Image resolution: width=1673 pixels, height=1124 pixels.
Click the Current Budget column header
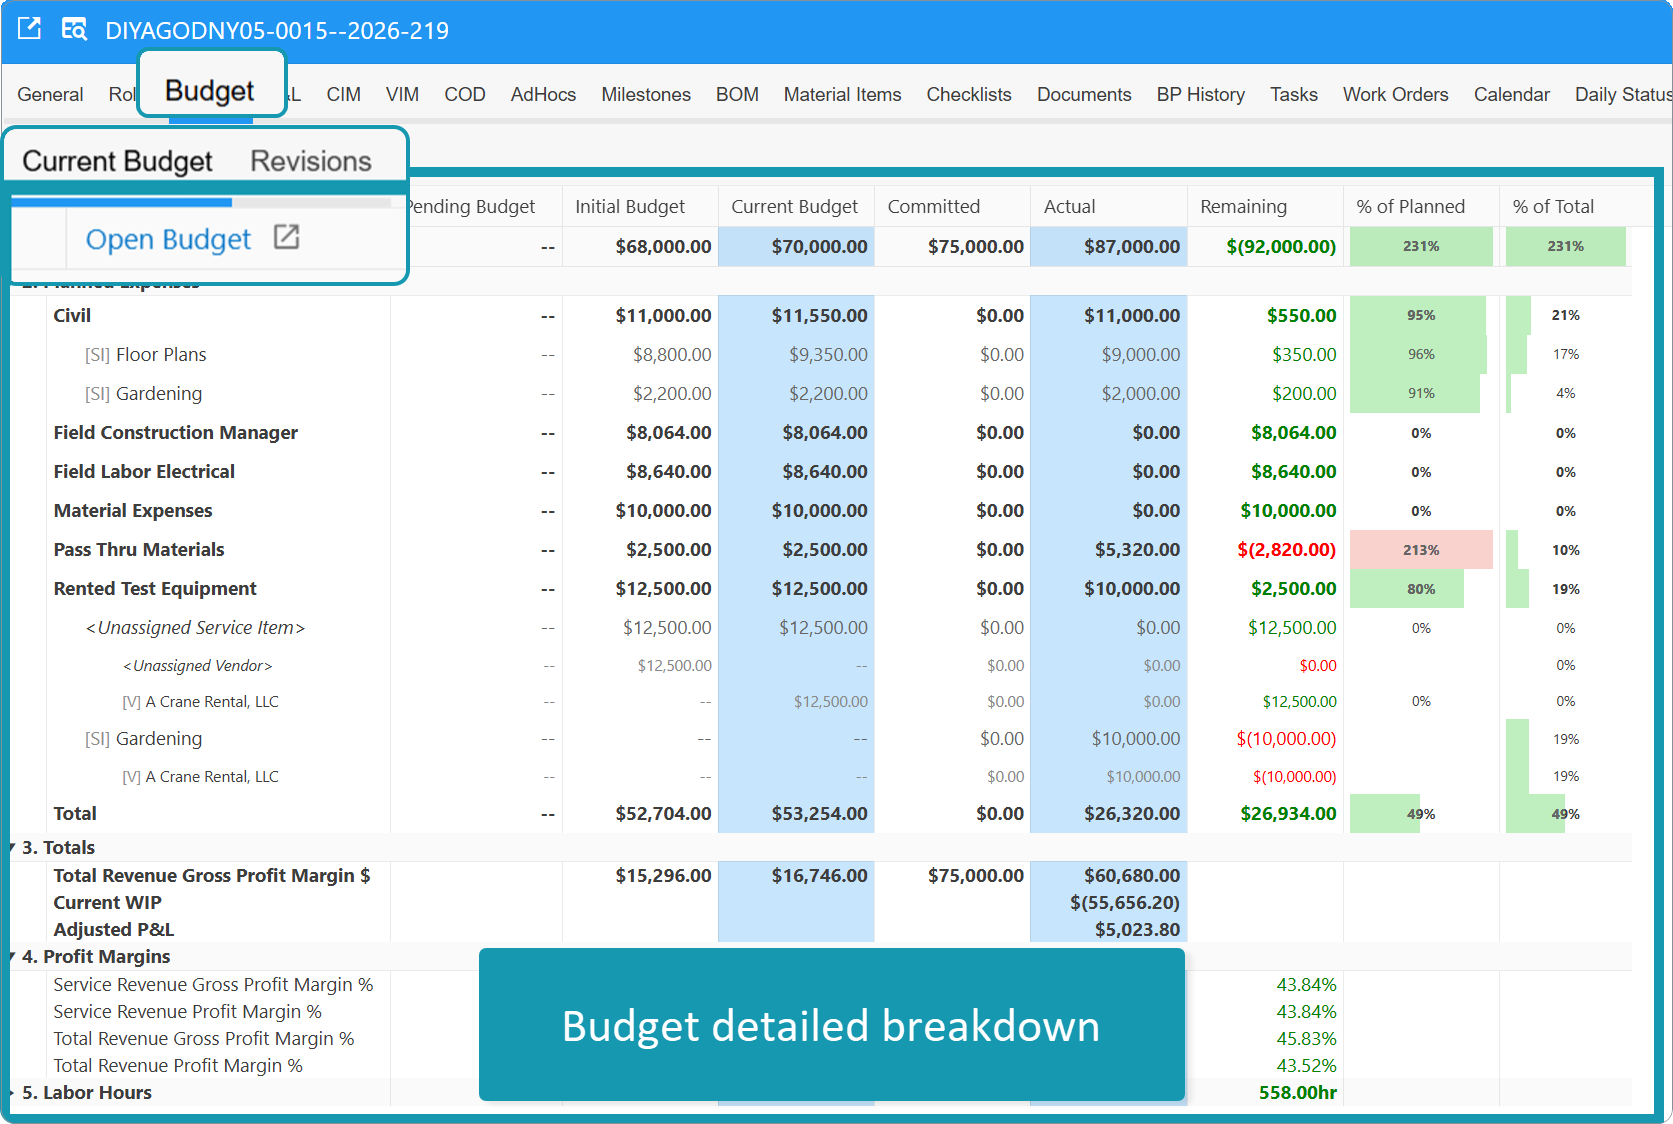[x=794, y=206]
